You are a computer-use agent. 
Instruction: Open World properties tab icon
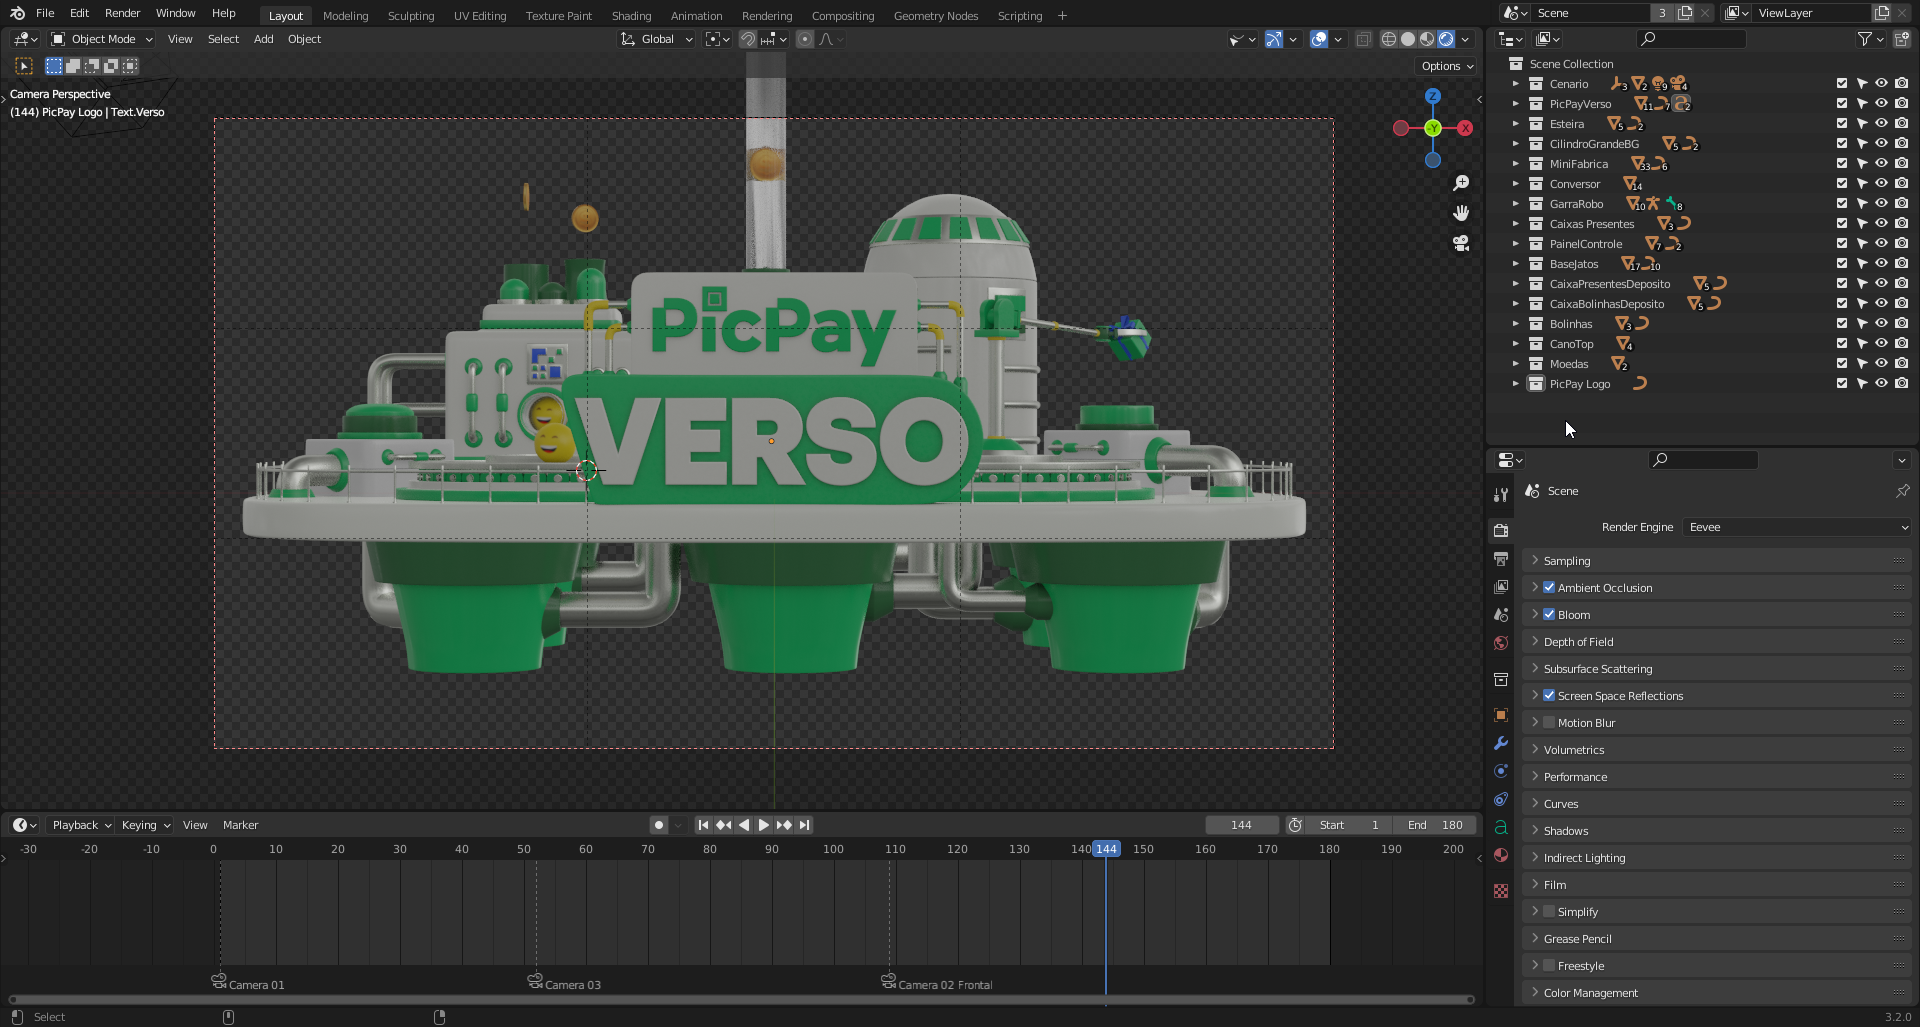[x=1501, y=643]
